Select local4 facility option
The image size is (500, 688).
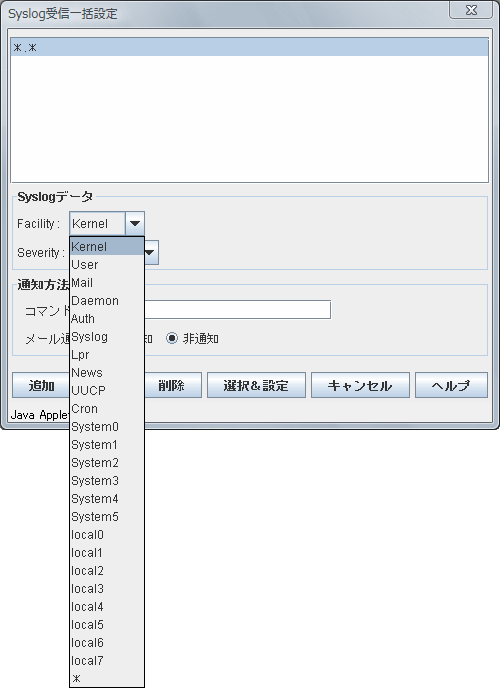coord(107,606)
